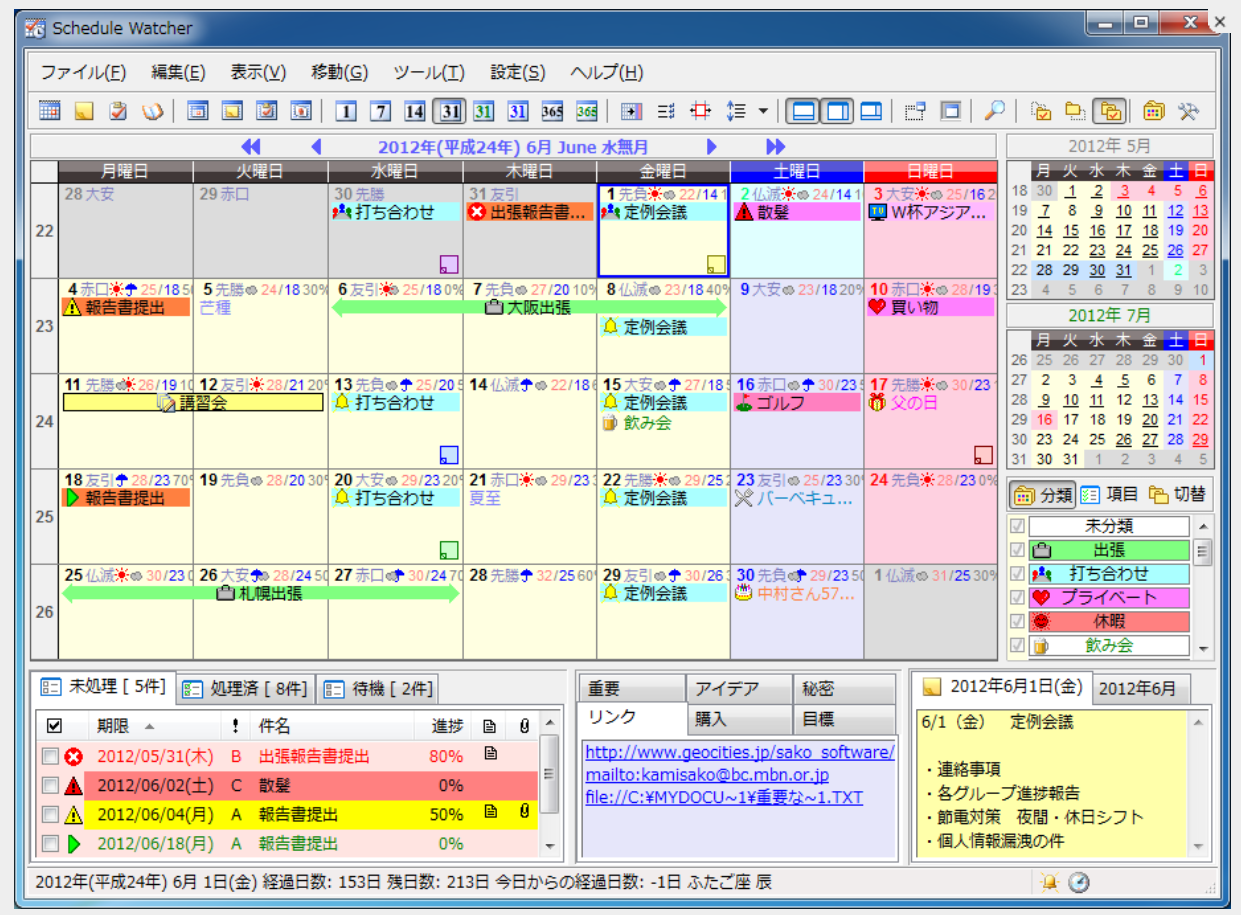Viewport: 1241px width, 915px height.
Task: Toggle the select-all checkbox in to-do header
Action: (54, 725)
